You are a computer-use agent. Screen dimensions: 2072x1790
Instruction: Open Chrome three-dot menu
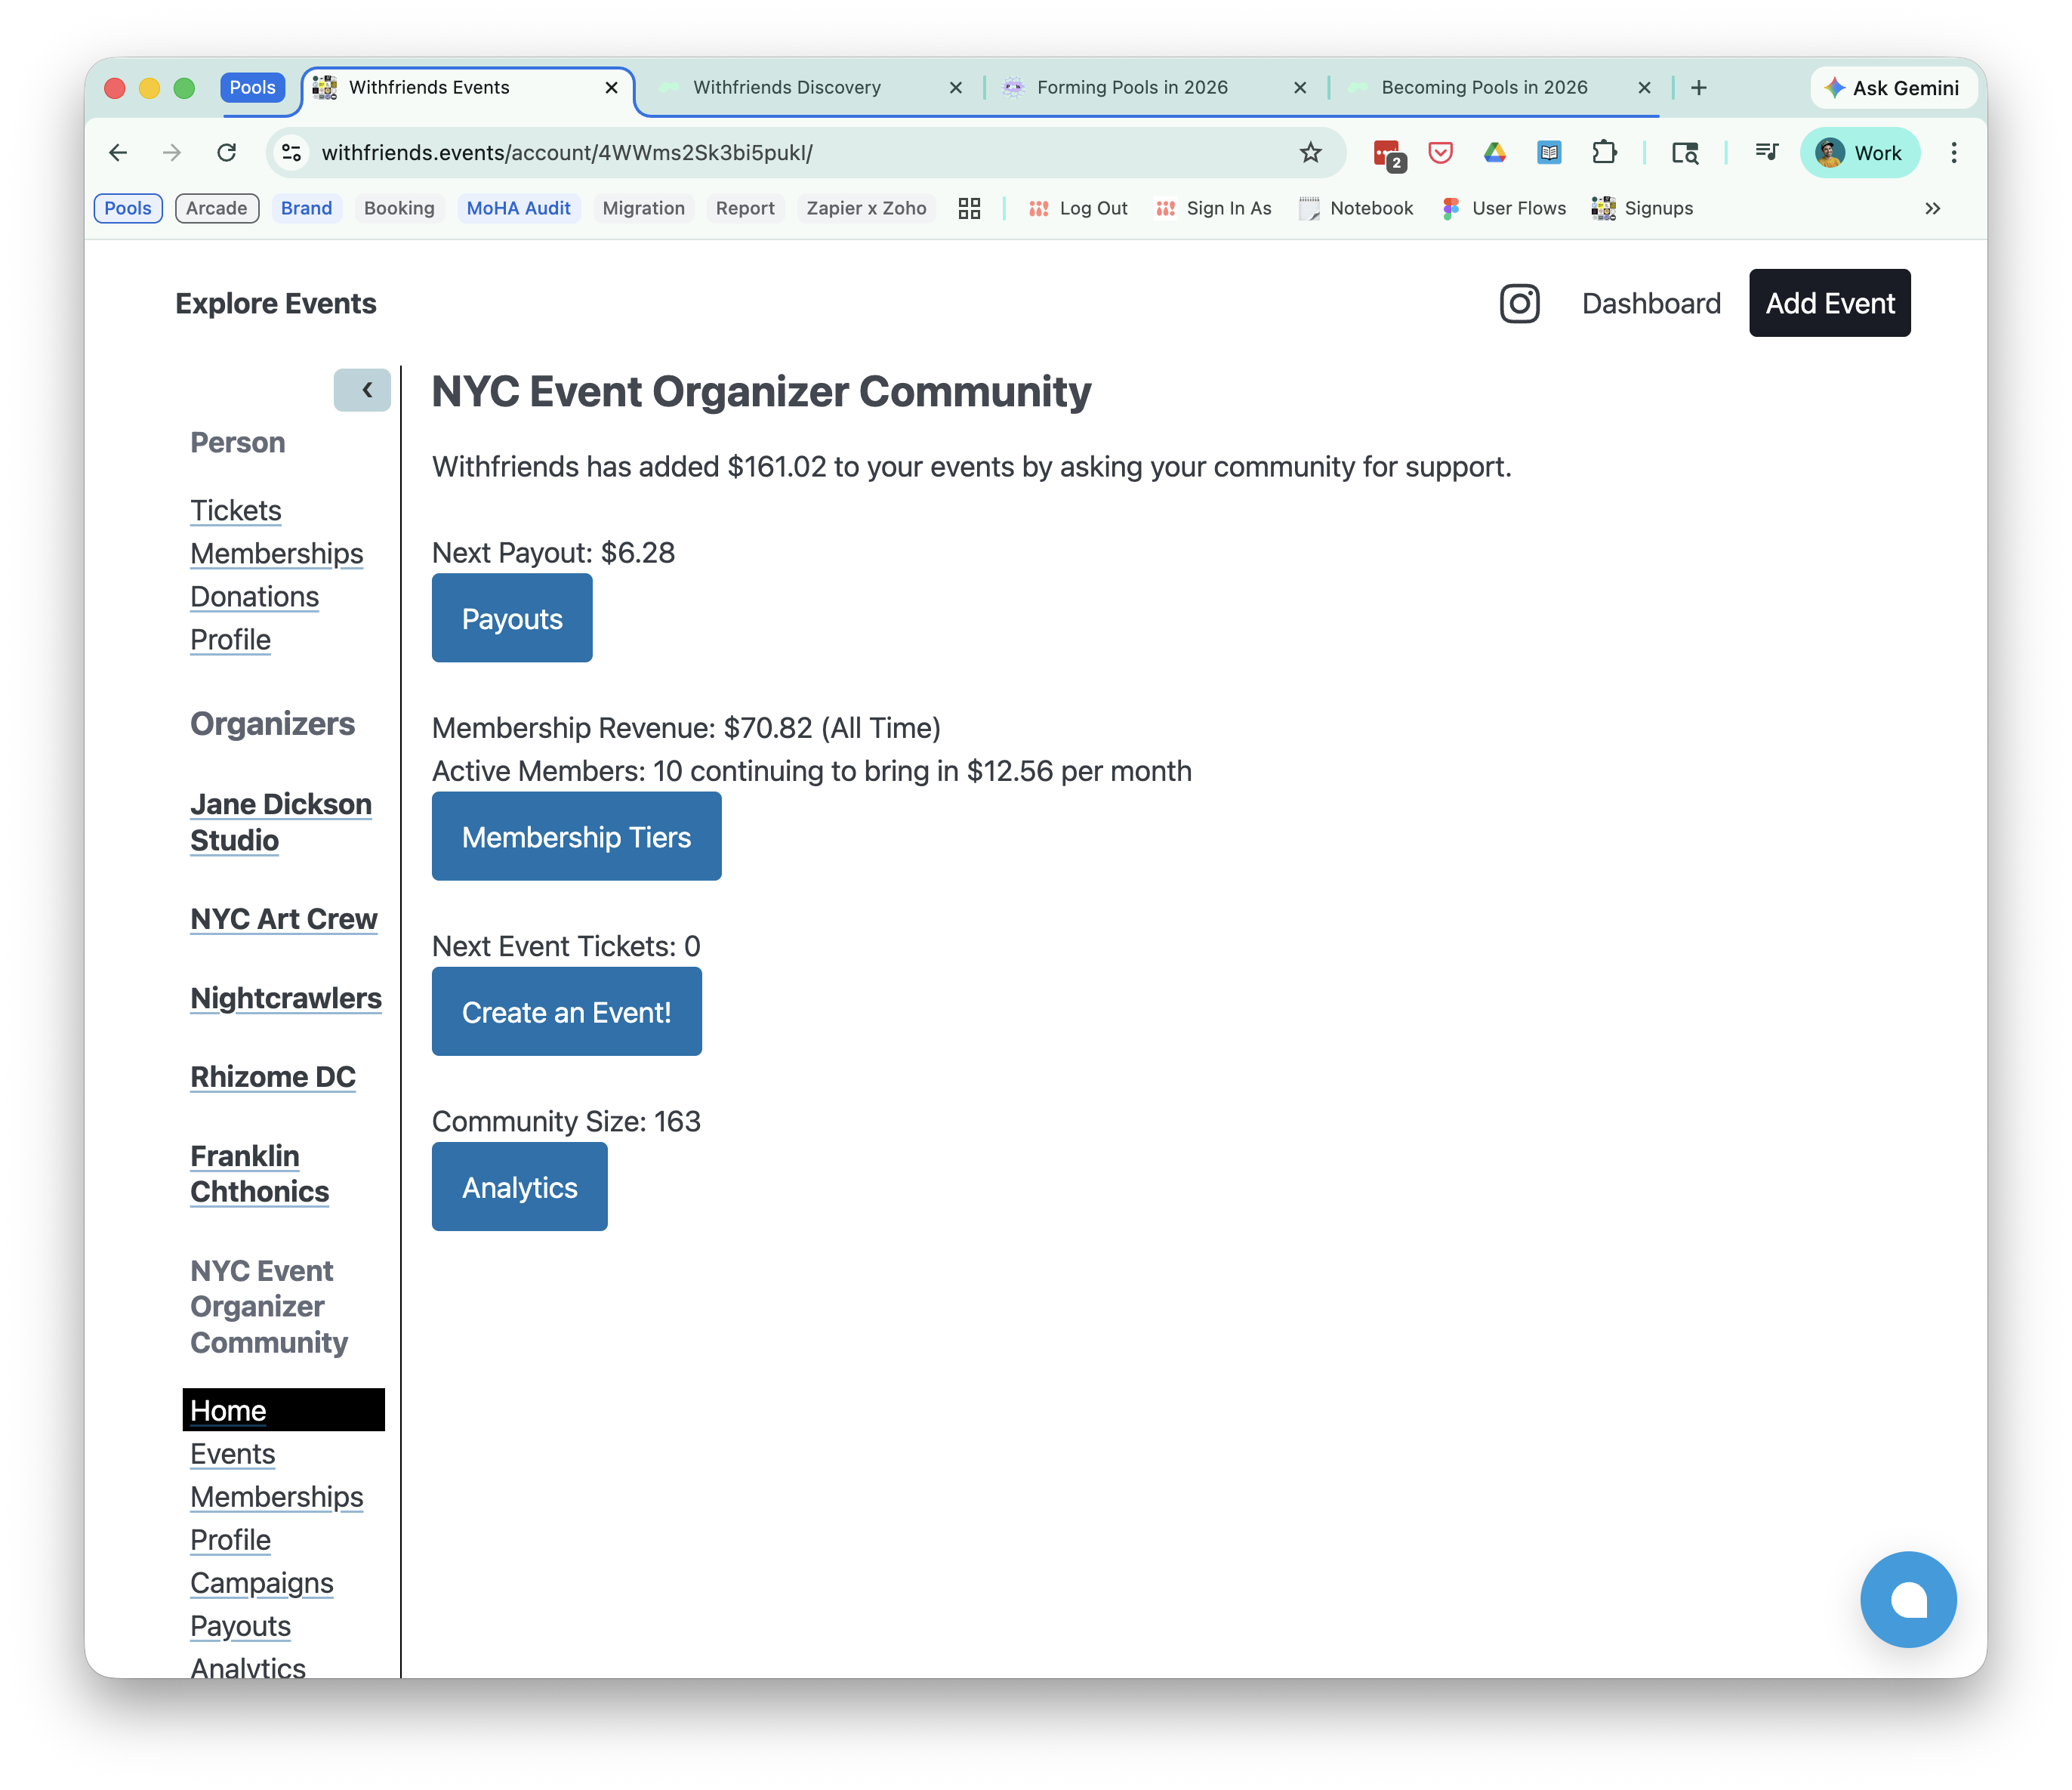pyautogui.click(x=1953, y=152)
